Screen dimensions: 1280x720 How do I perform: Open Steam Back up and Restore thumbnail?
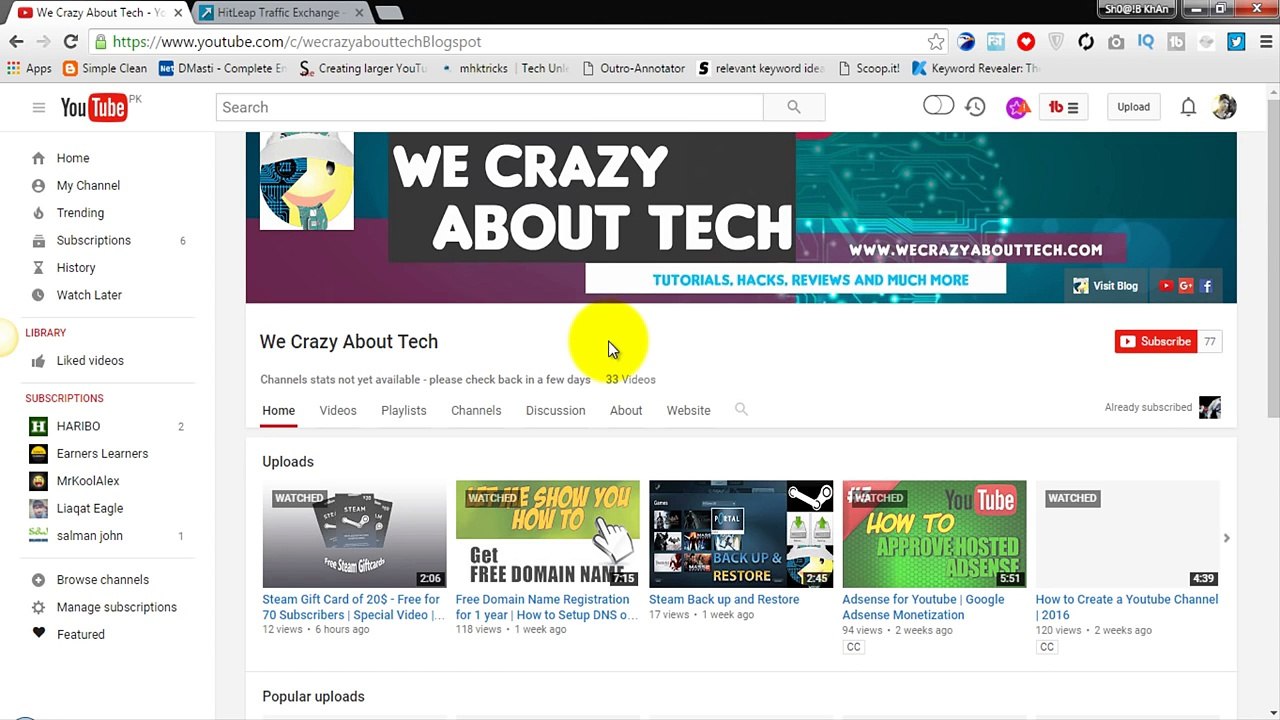(x=741, y=534)
